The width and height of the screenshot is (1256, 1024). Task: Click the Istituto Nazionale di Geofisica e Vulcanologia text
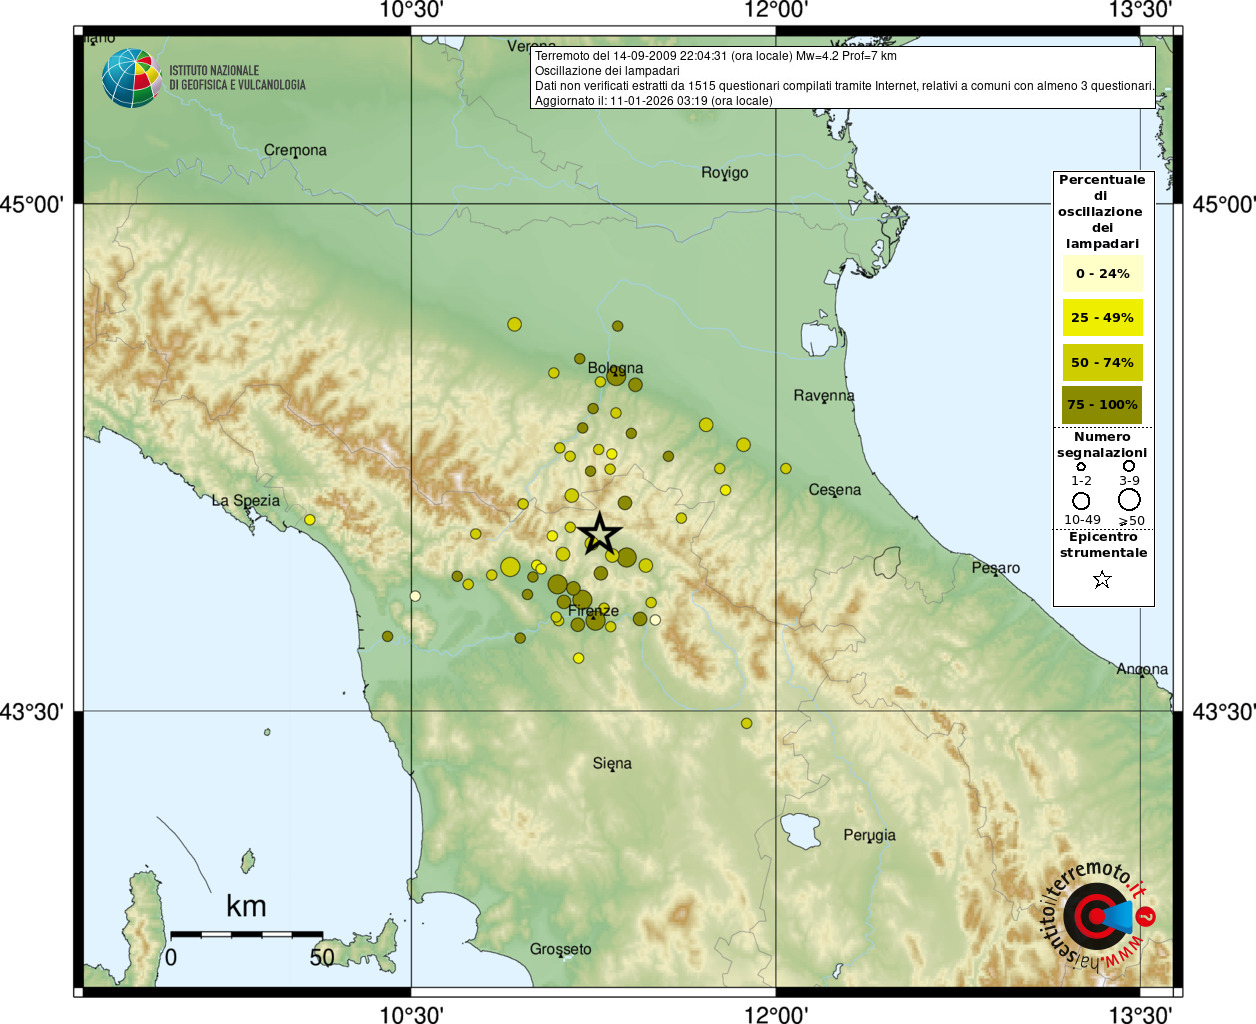coord(237,78)
